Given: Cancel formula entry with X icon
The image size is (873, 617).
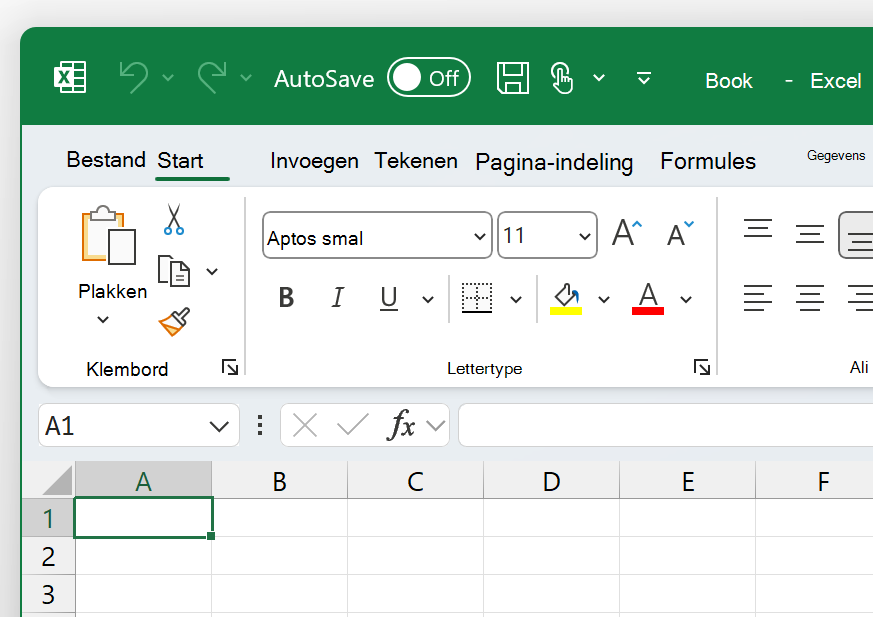Looking at the screenshot, I should point(305,426).
